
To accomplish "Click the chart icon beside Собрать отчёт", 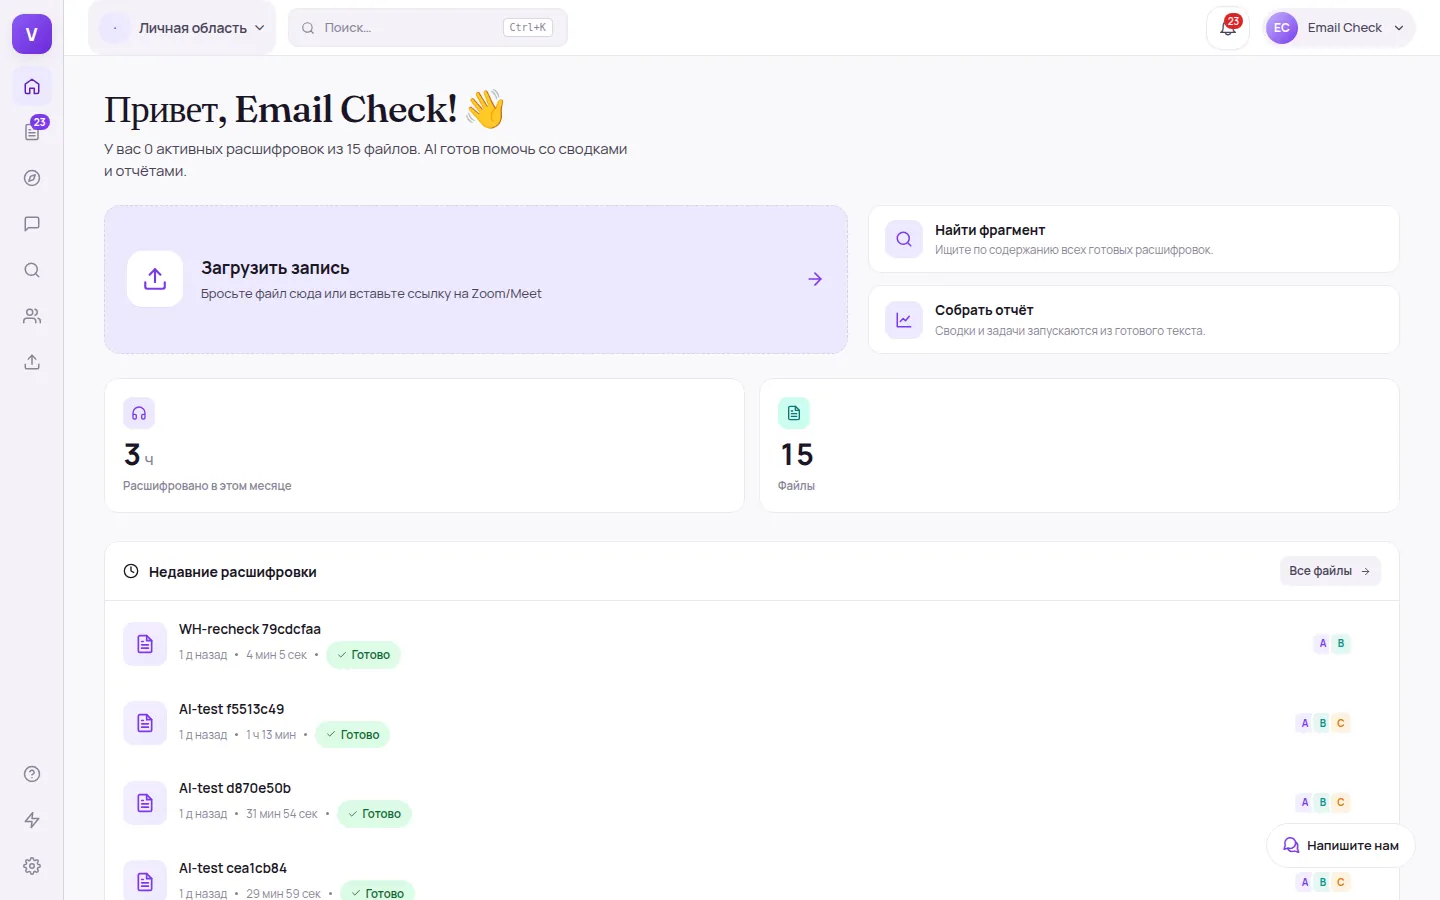I will pos(904,320).
